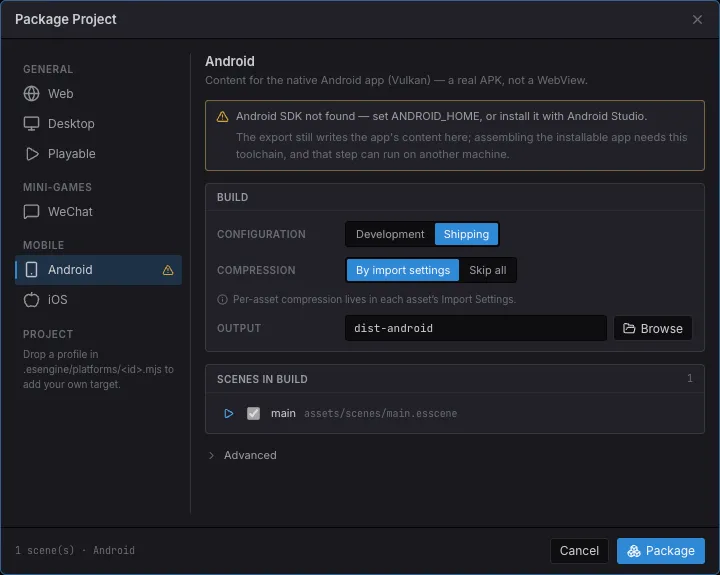Click the scene count number 1

pyautogui.click(x=690, y=378)
